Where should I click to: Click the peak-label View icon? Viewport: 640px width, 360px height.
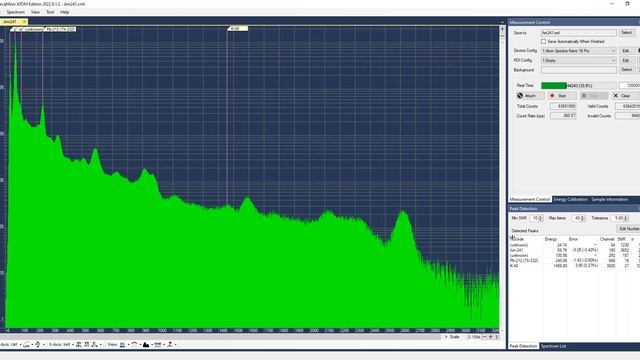pos(170,345)
